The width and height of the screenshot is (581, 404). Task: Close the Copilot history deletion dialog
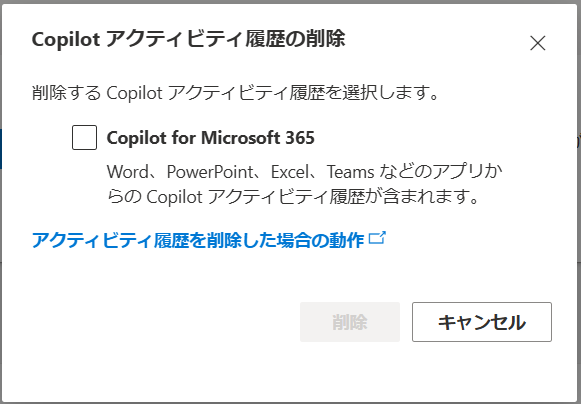click(537, 43)
